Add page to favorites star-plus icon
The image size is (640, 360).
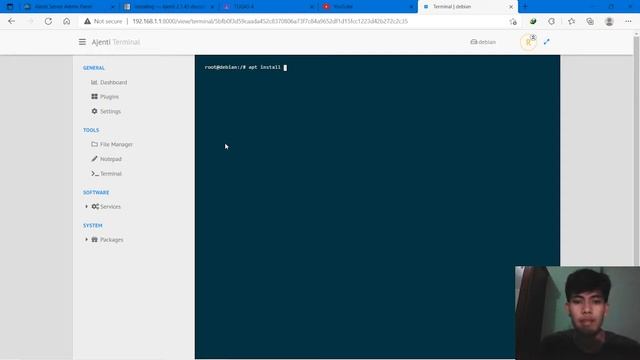tap(513, 21)
